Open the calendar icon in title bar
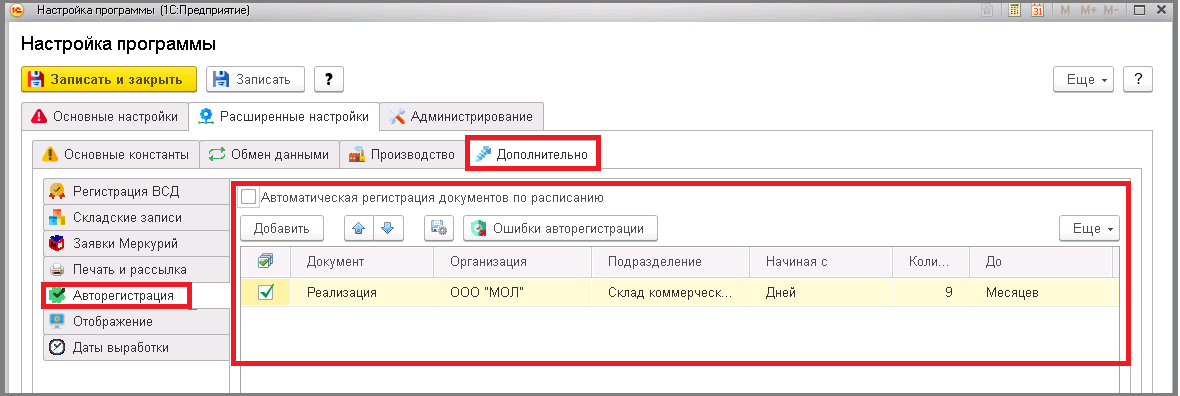1180x396 pixels. 1037,10
